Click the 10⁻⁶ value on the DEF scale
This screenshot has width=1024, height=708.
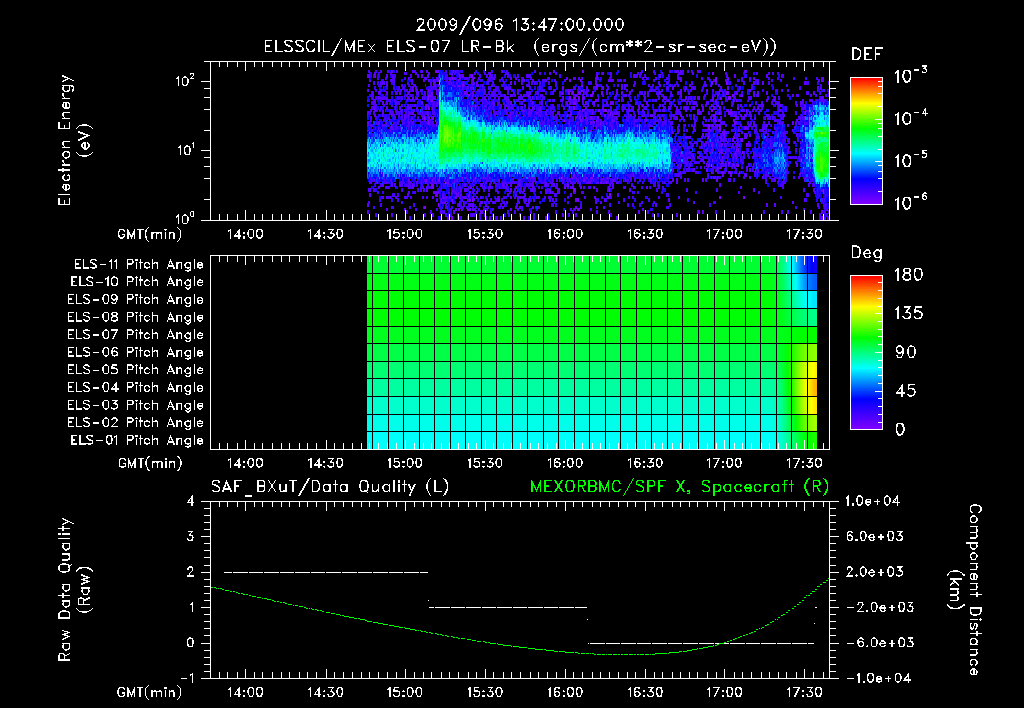click(x=910, y=202)
